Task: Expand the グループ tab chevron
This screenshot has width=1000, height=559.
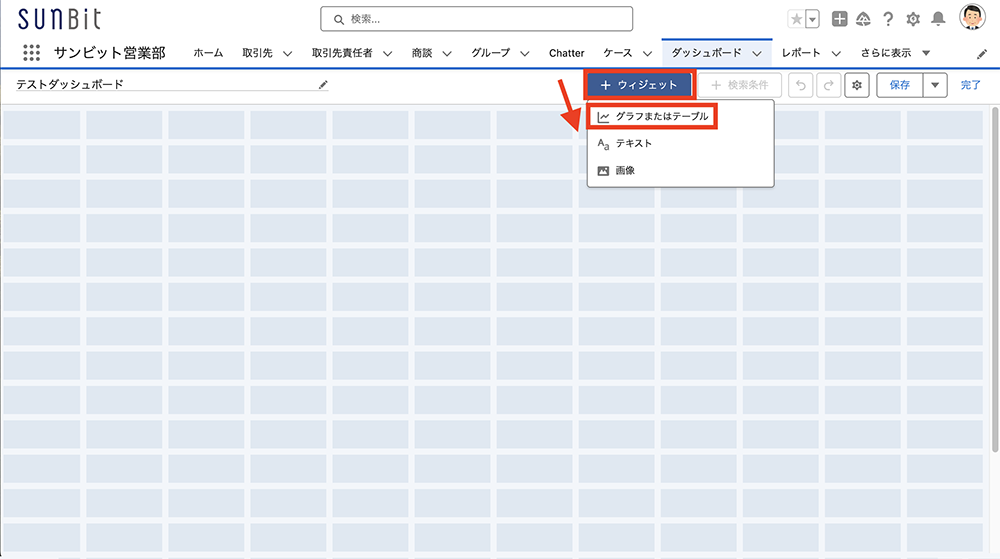Action: (524, 54)
